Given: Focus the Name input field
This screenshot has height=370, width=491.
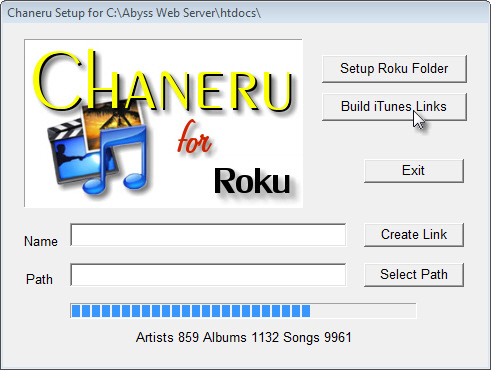Looking at the screenshot, I should [x=208, y=235].
